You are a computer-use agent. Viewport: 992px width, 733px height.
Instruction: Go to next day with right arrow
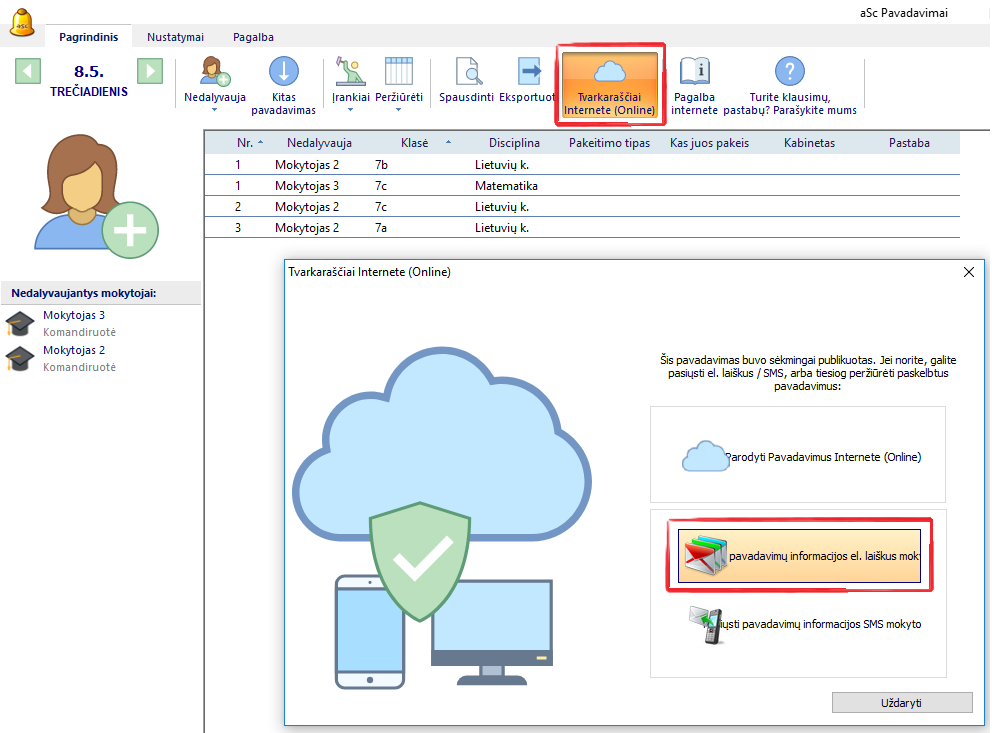click(149, 71)
